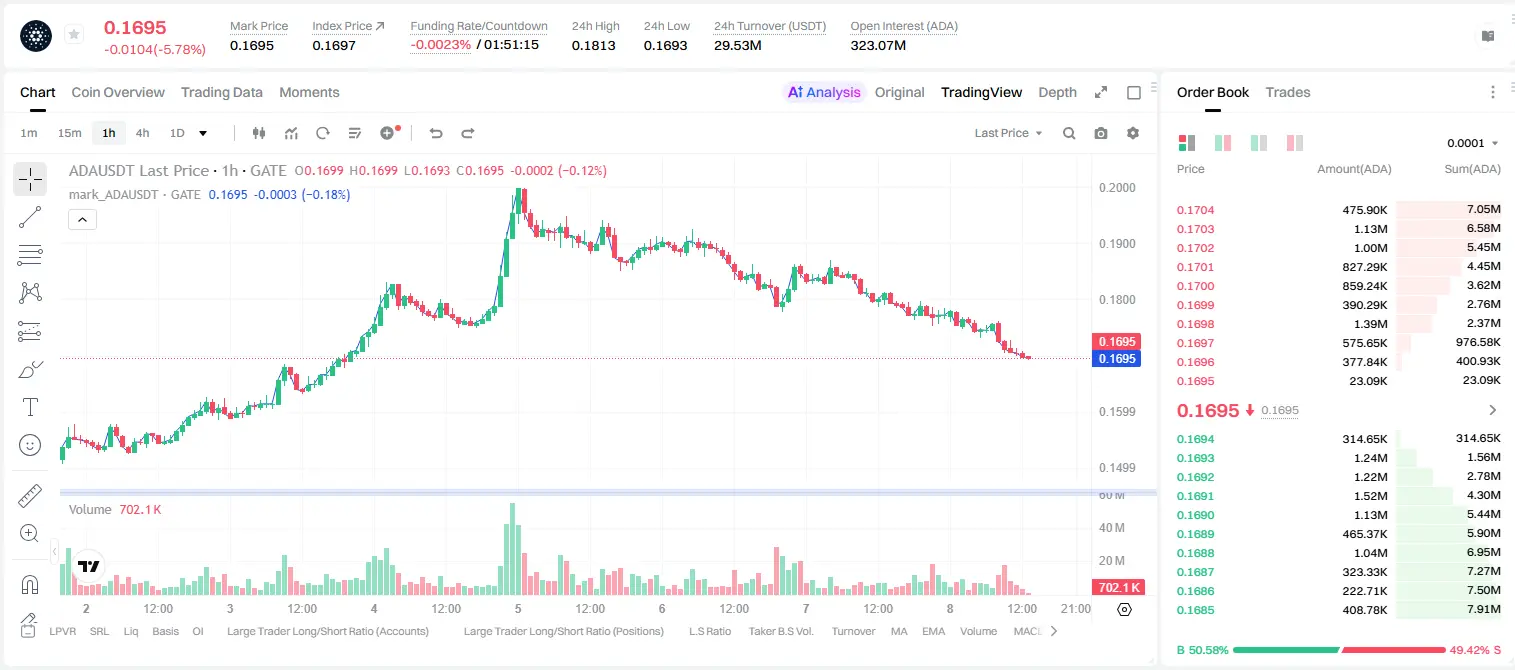Switch chart to Depth view
Image resolution: width=1515 pixels, height=670 pixels.
1057,92
